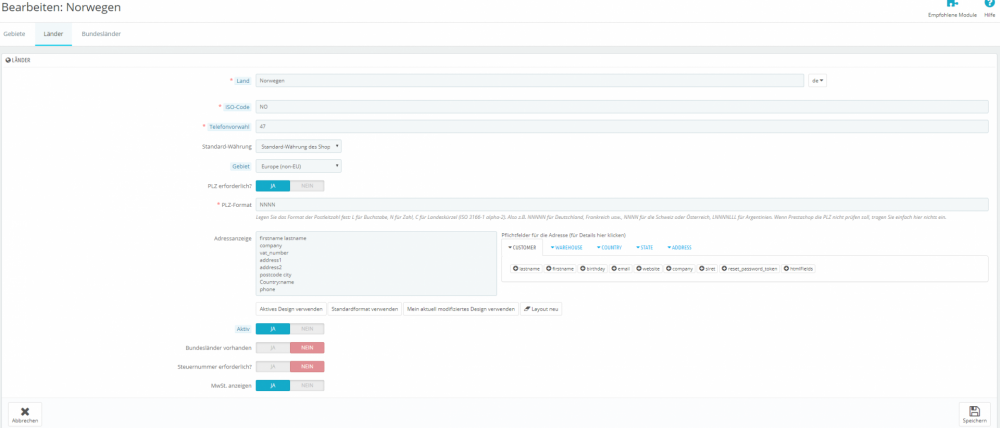Add the siret required field
The image size is (1000, 428).
point(708,269)
